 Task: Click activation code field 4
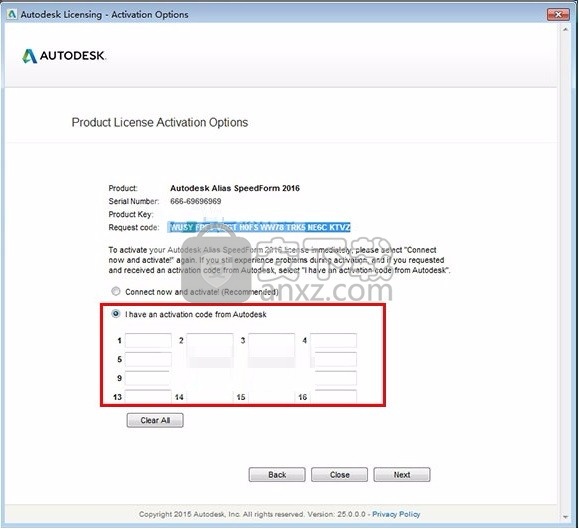333,340
